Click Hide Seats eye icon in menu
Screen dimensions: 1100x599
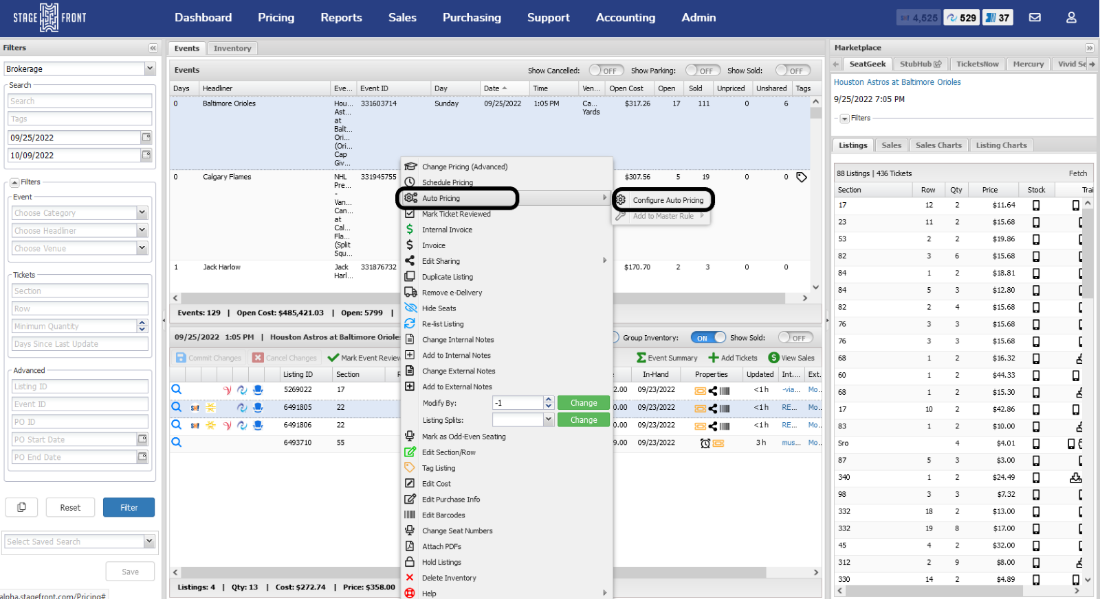(410, 308)
